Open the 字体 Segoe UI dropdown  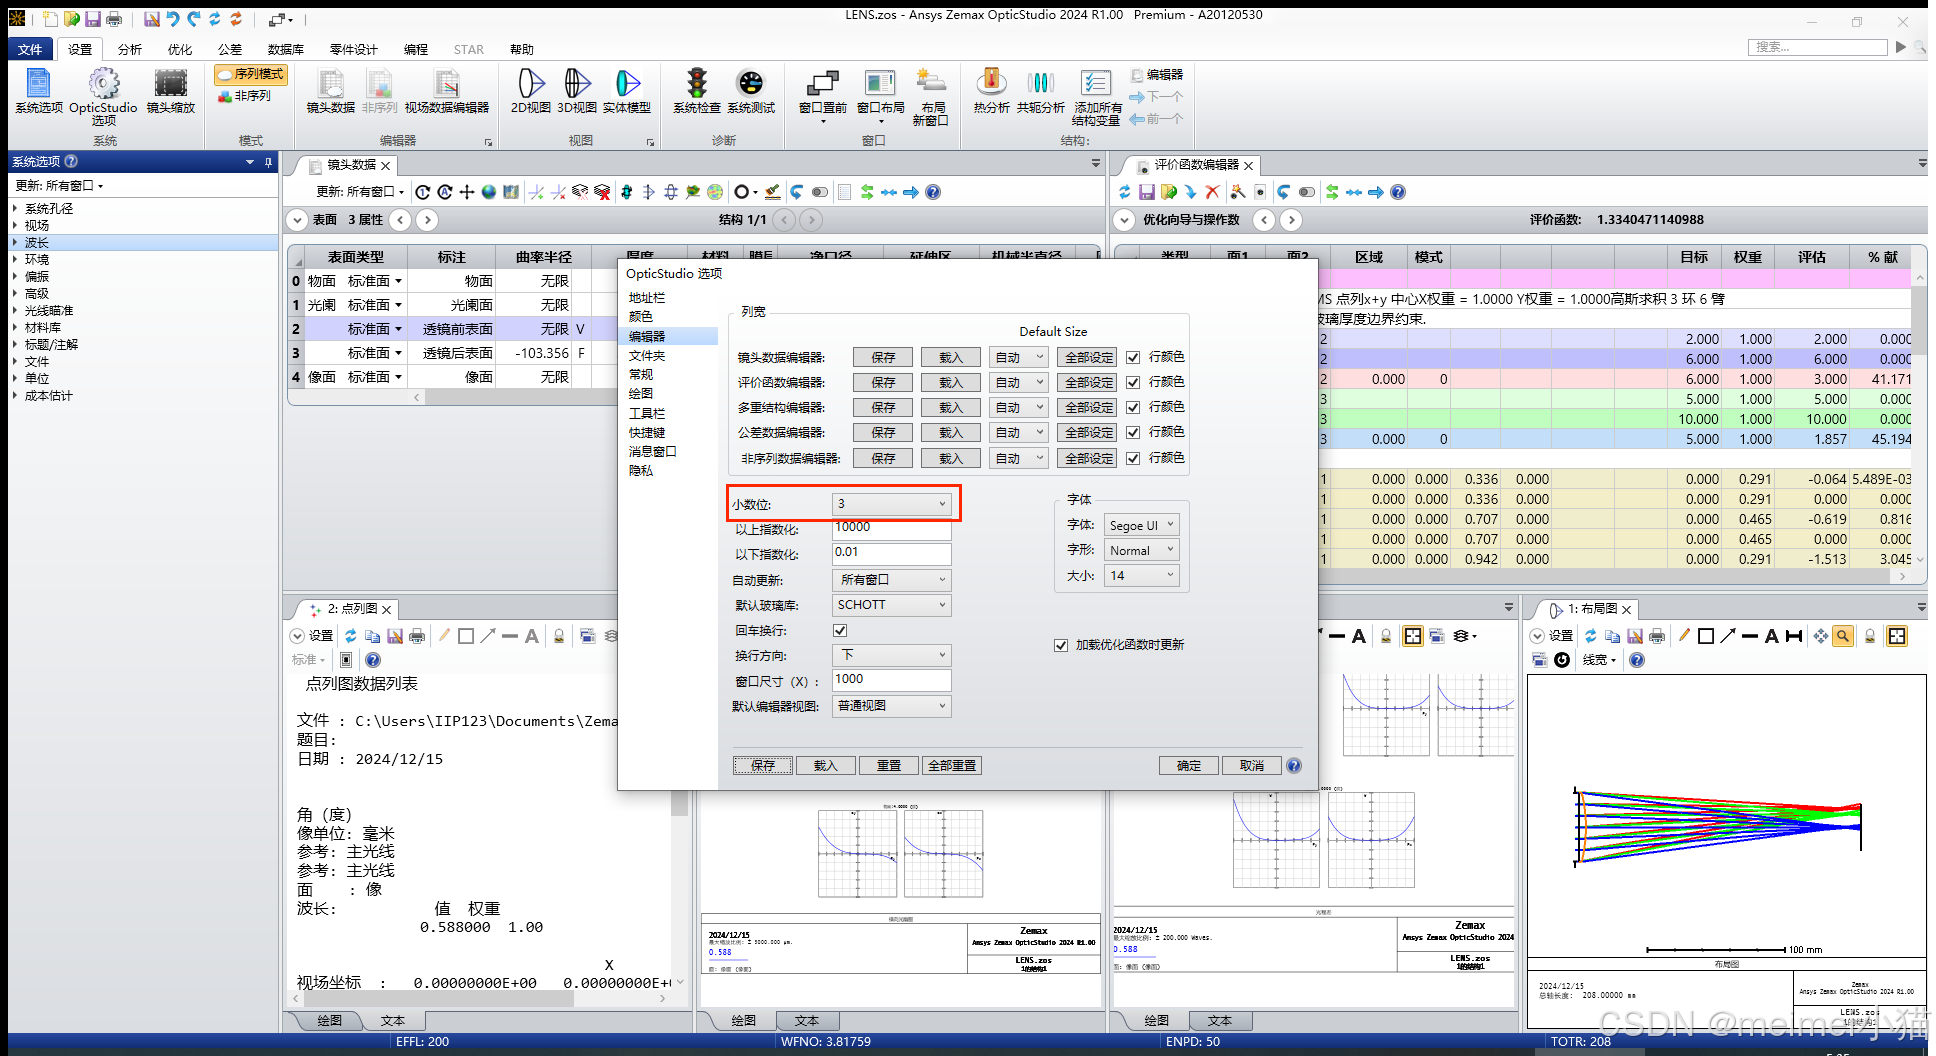1141,525
